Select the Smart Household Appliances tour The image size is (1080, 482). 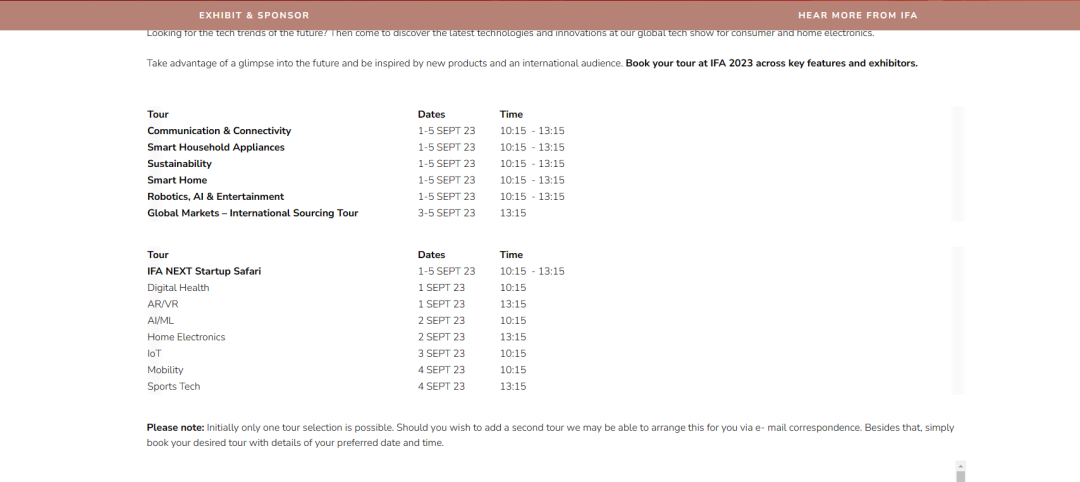216,147
